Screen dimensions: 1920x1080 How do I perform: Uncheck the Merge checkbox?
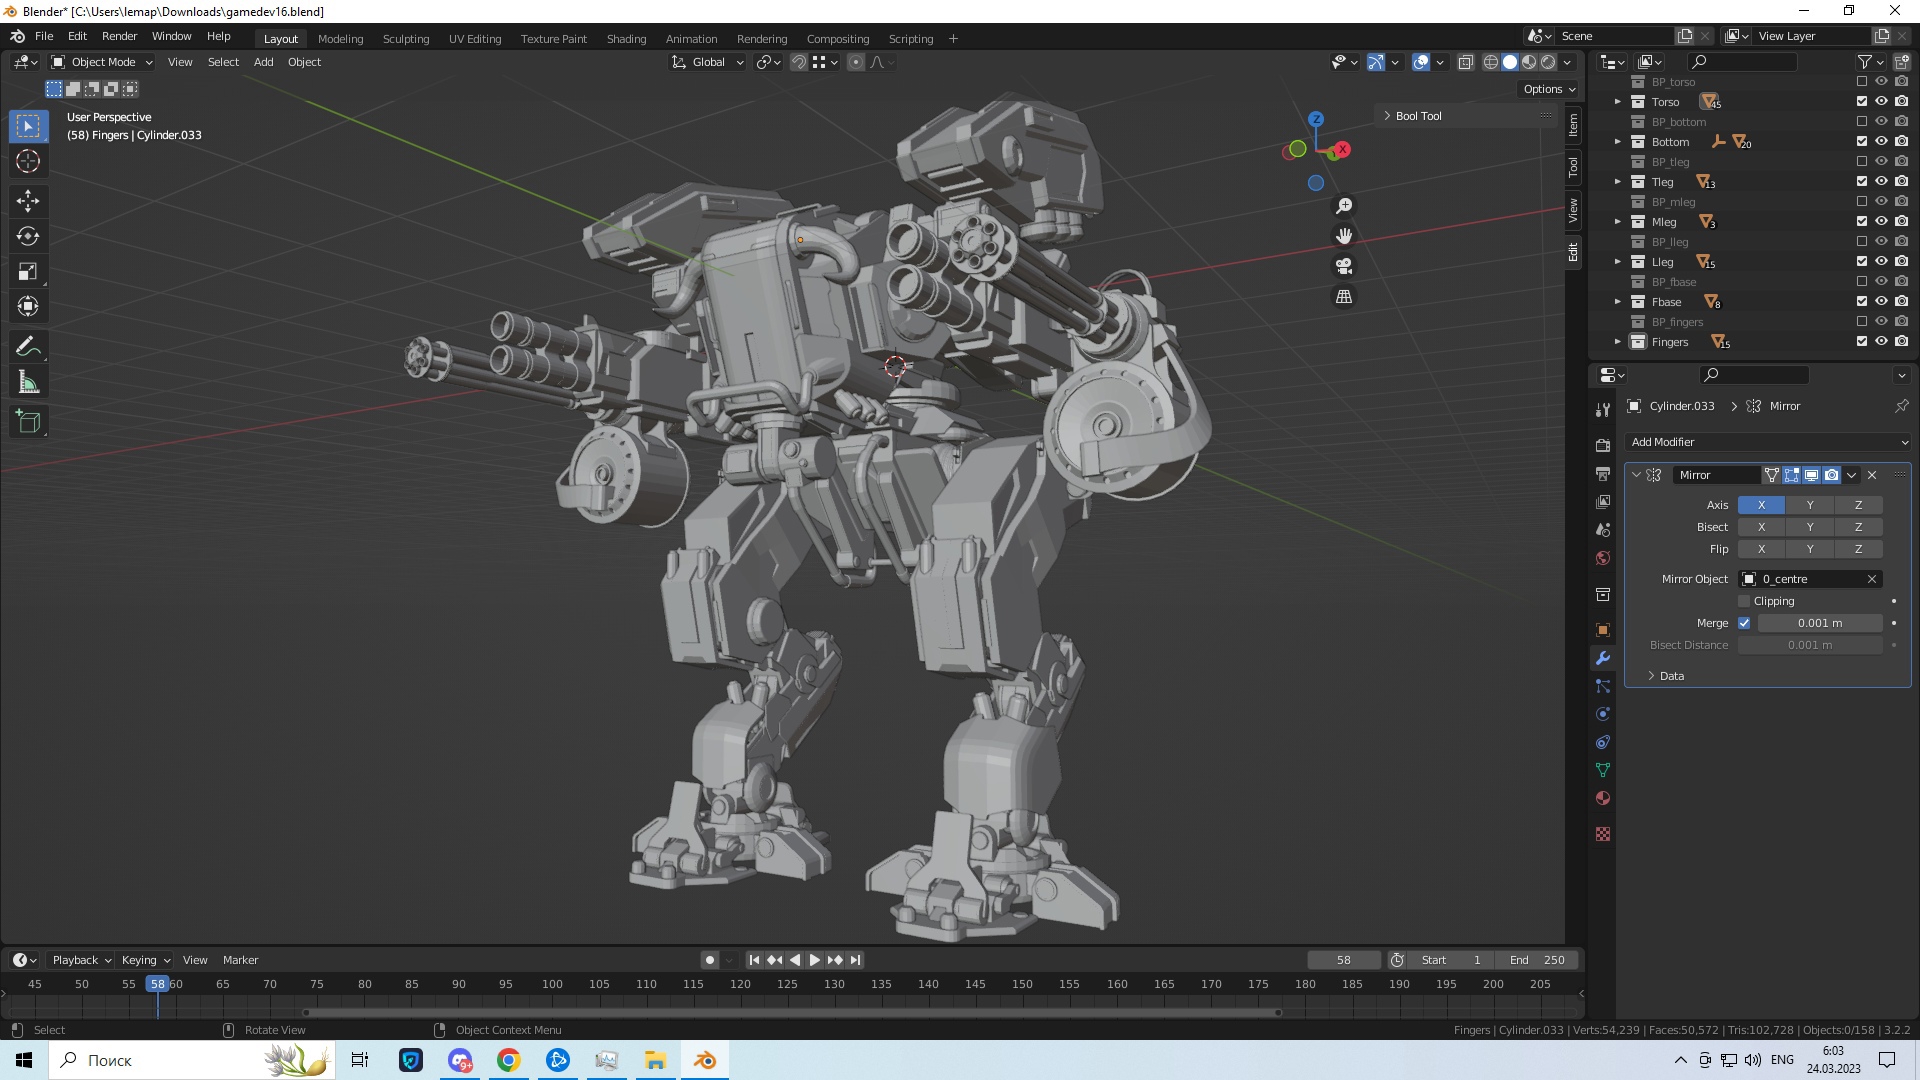(1744, 623)
